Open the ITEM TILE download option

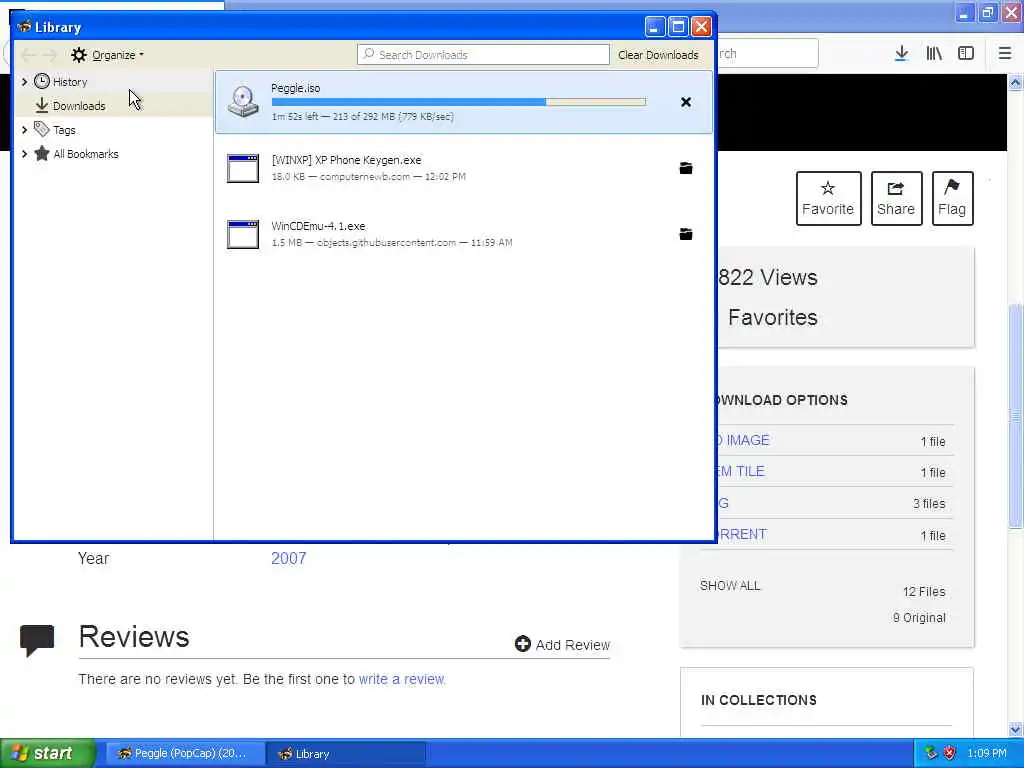point(741,471)
